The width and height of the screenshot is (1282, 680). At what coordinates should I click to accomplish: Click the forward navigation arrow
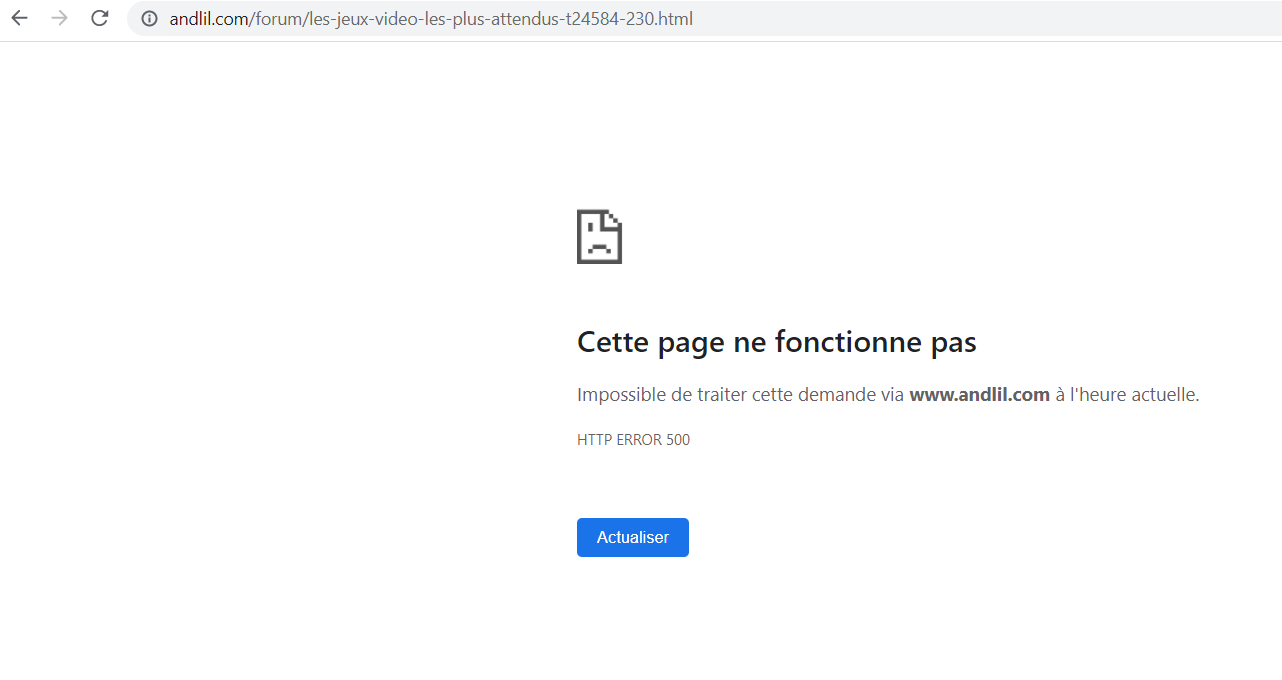click(x=59, y=18)
